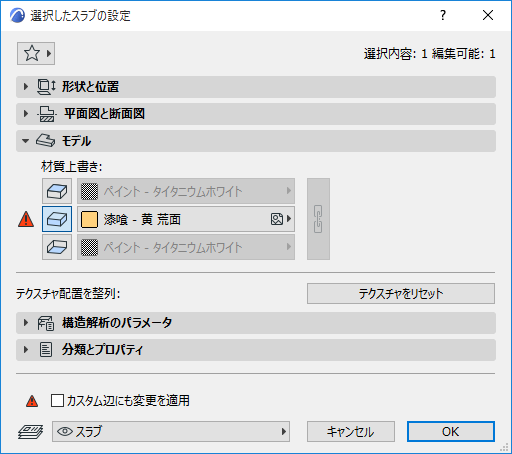Enable カスタム辺にも変更を適用 checkbox

point(57,400)
